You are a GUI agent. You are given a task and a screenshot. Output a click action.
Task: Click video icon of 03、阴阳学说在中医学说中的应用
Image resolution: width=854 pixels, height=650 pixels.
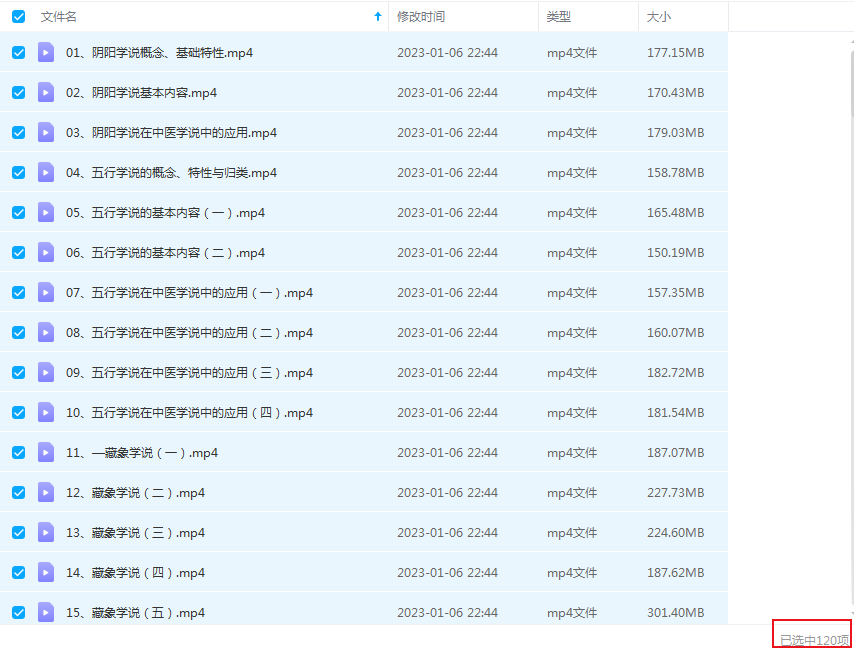pyautogui.click(x=46, y=132)
